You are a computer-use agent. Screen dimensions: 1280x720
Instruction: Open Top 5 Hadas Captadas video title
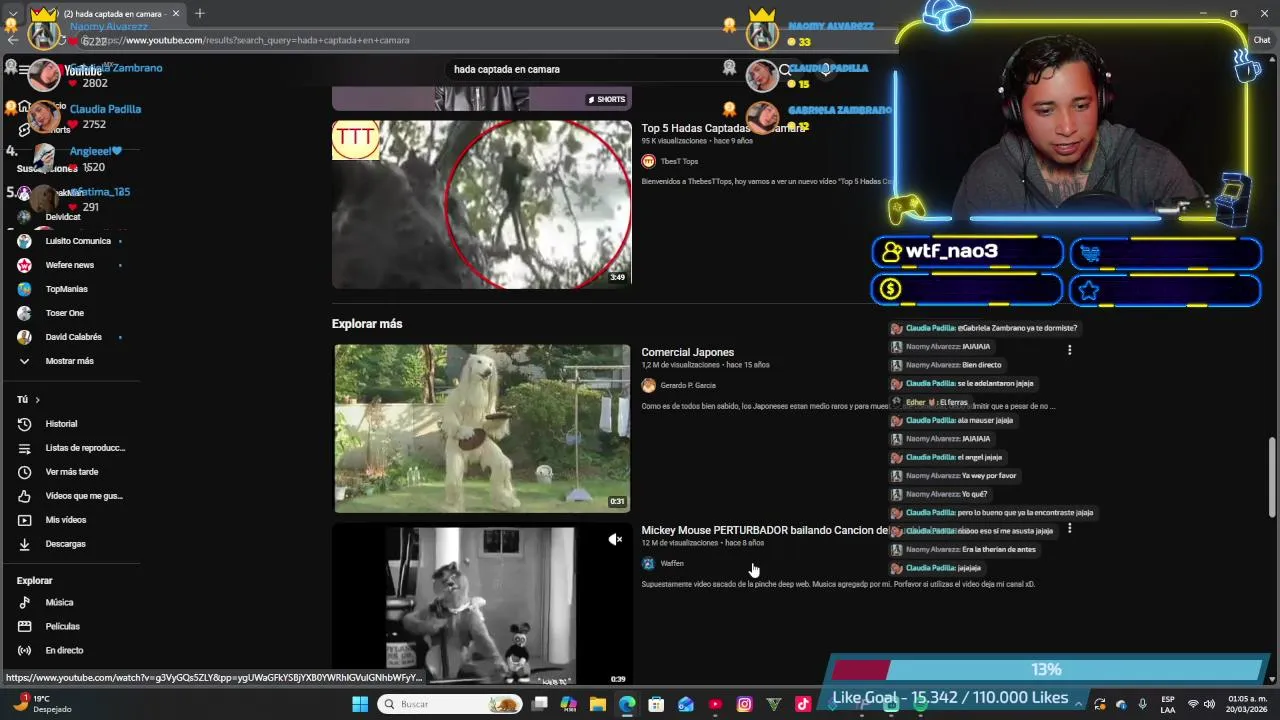click(x=722, y=128)
